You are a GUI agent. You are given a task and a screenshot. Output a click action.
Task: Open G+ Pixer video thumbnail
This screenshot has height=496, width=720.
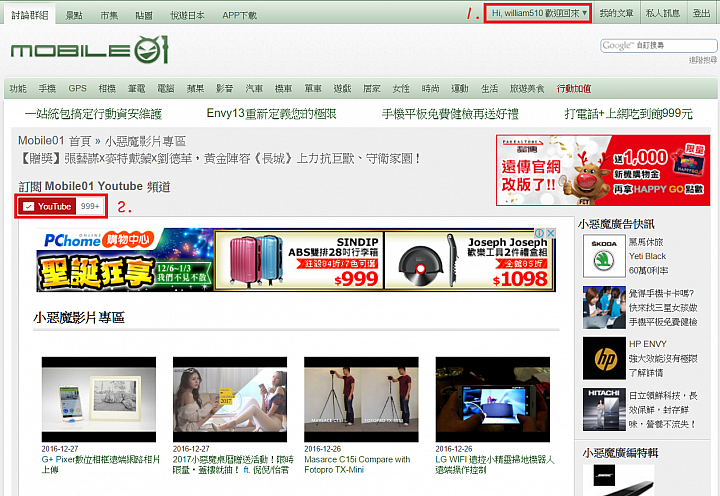click(x=99, y=400)
